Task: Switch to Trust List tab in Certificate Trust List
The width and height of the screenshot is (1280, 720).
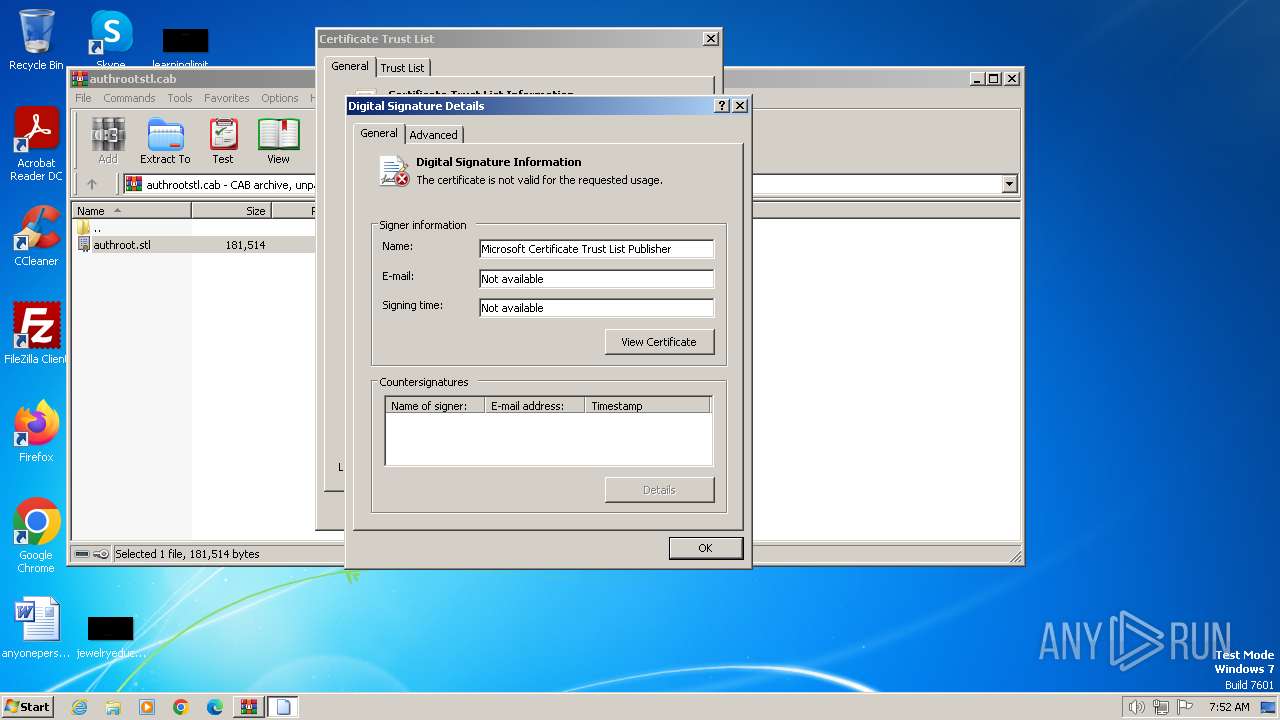Action: point(402,68)
